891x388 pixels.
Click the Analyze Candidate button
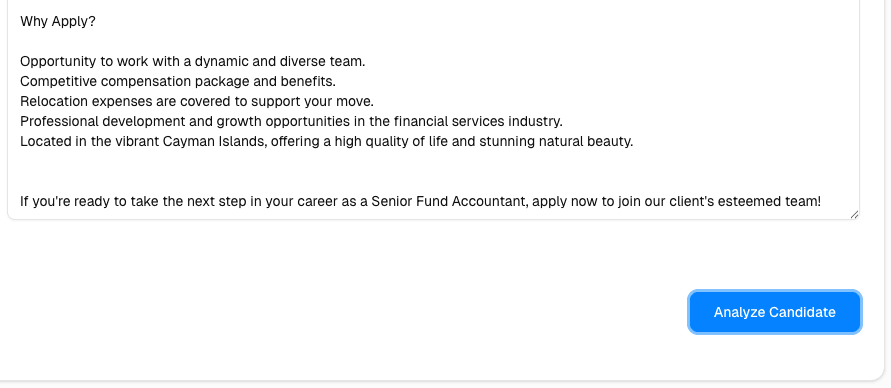click(775, 312)
